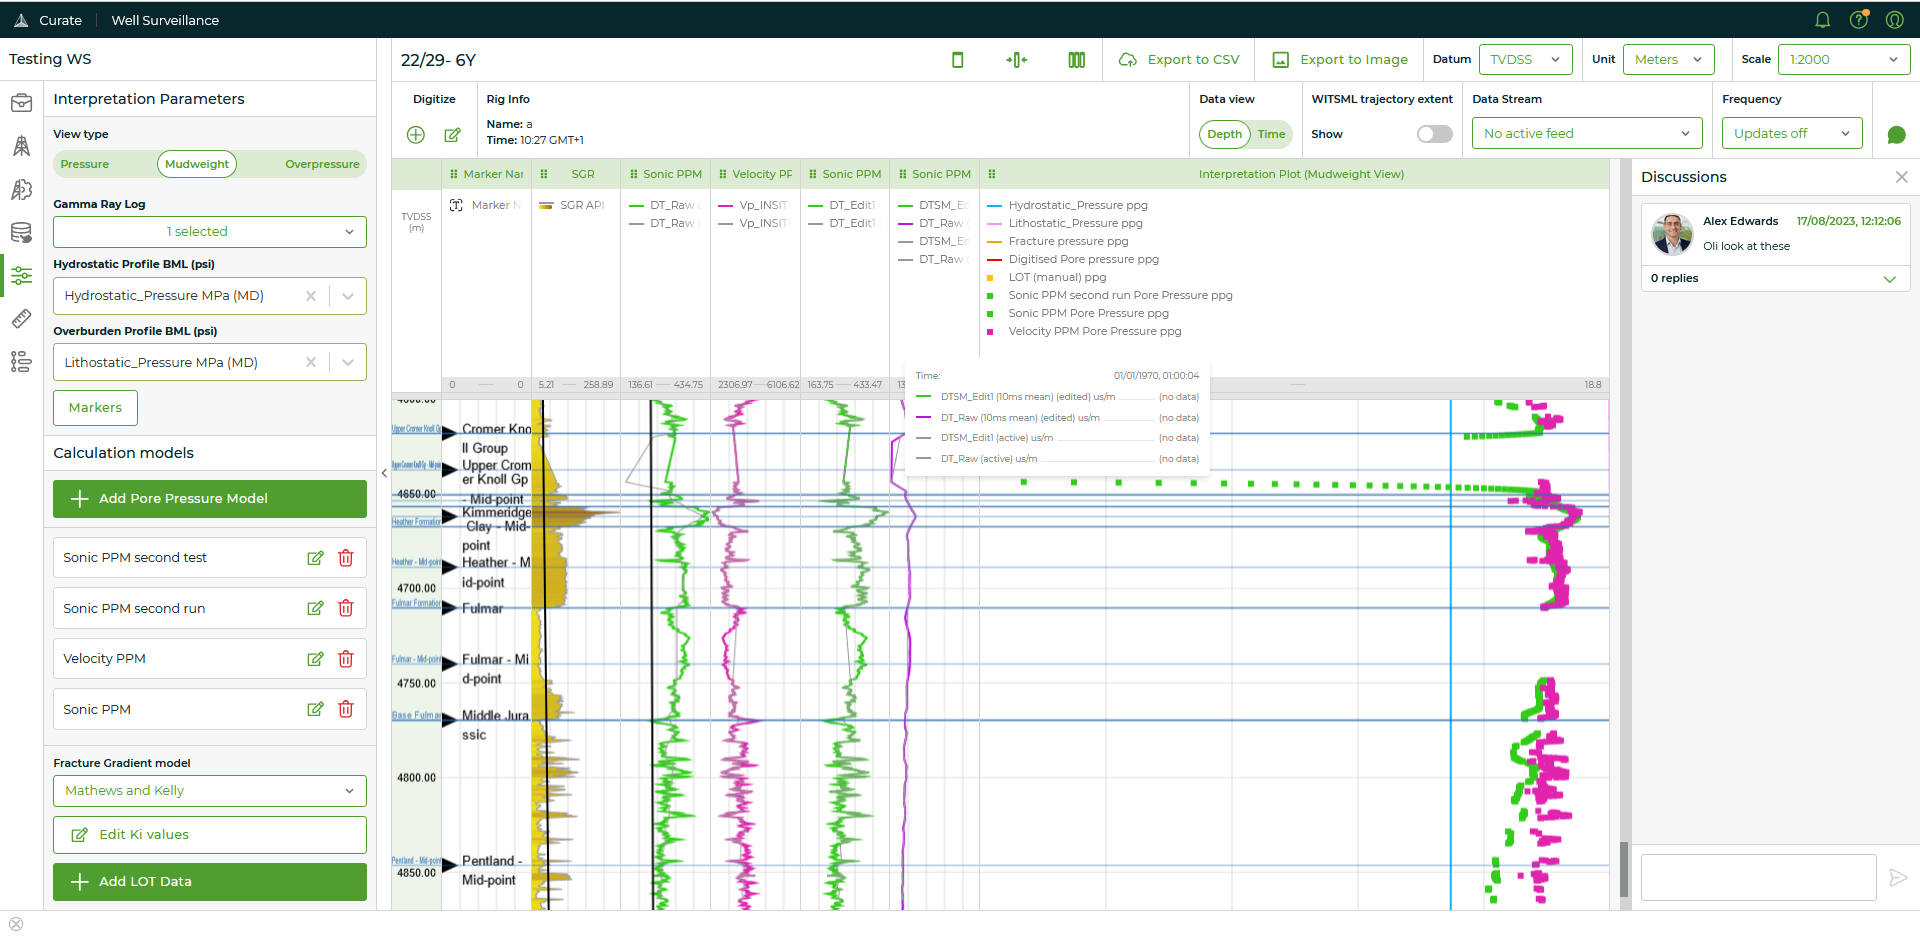Viewport: 1920px width, 937px height.
Task: Delete the Velocity PPM model
Action: click(x=346, y=659)
